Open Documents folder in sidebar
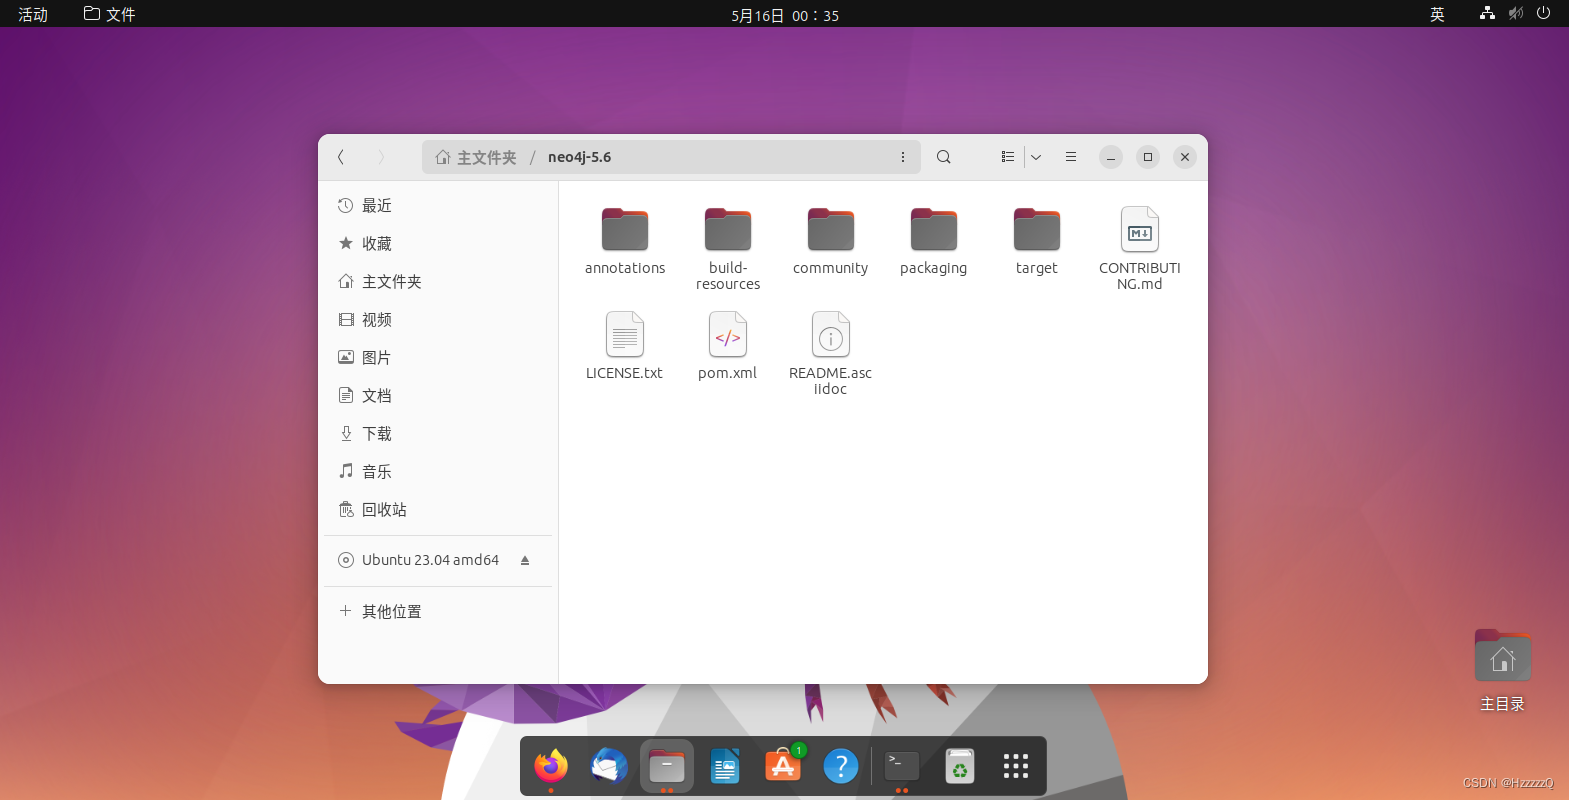 438,395
